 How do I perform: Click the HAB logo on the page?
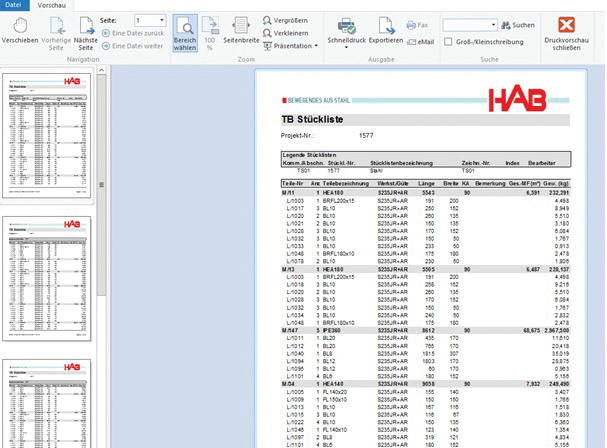[x=517, y=100]
